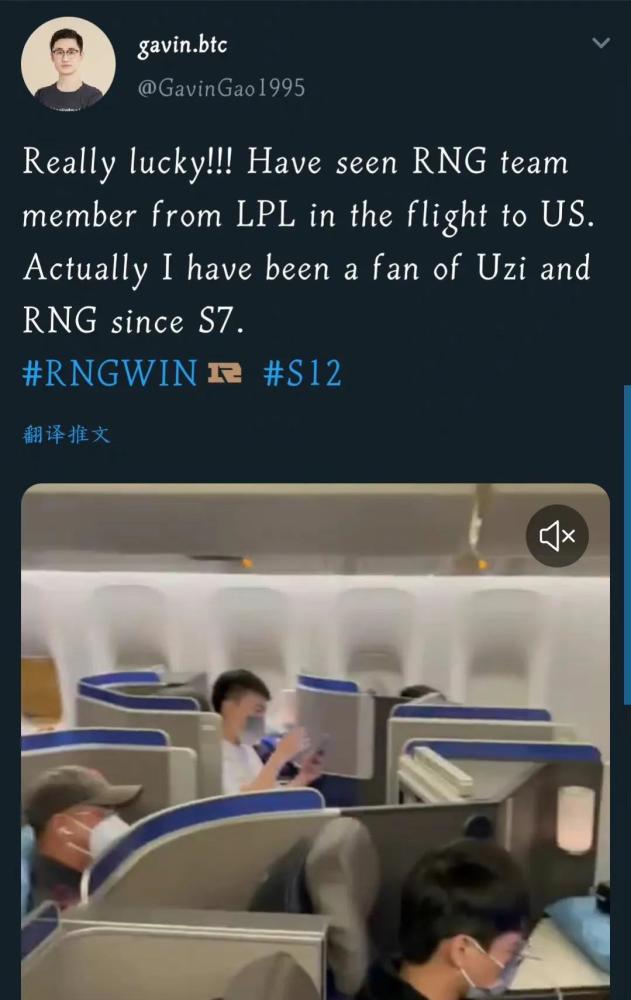Open the tweet options chevron menu
Viewport: 631px width, 1000px height.
pyautogui.click(x=601, y=43)
